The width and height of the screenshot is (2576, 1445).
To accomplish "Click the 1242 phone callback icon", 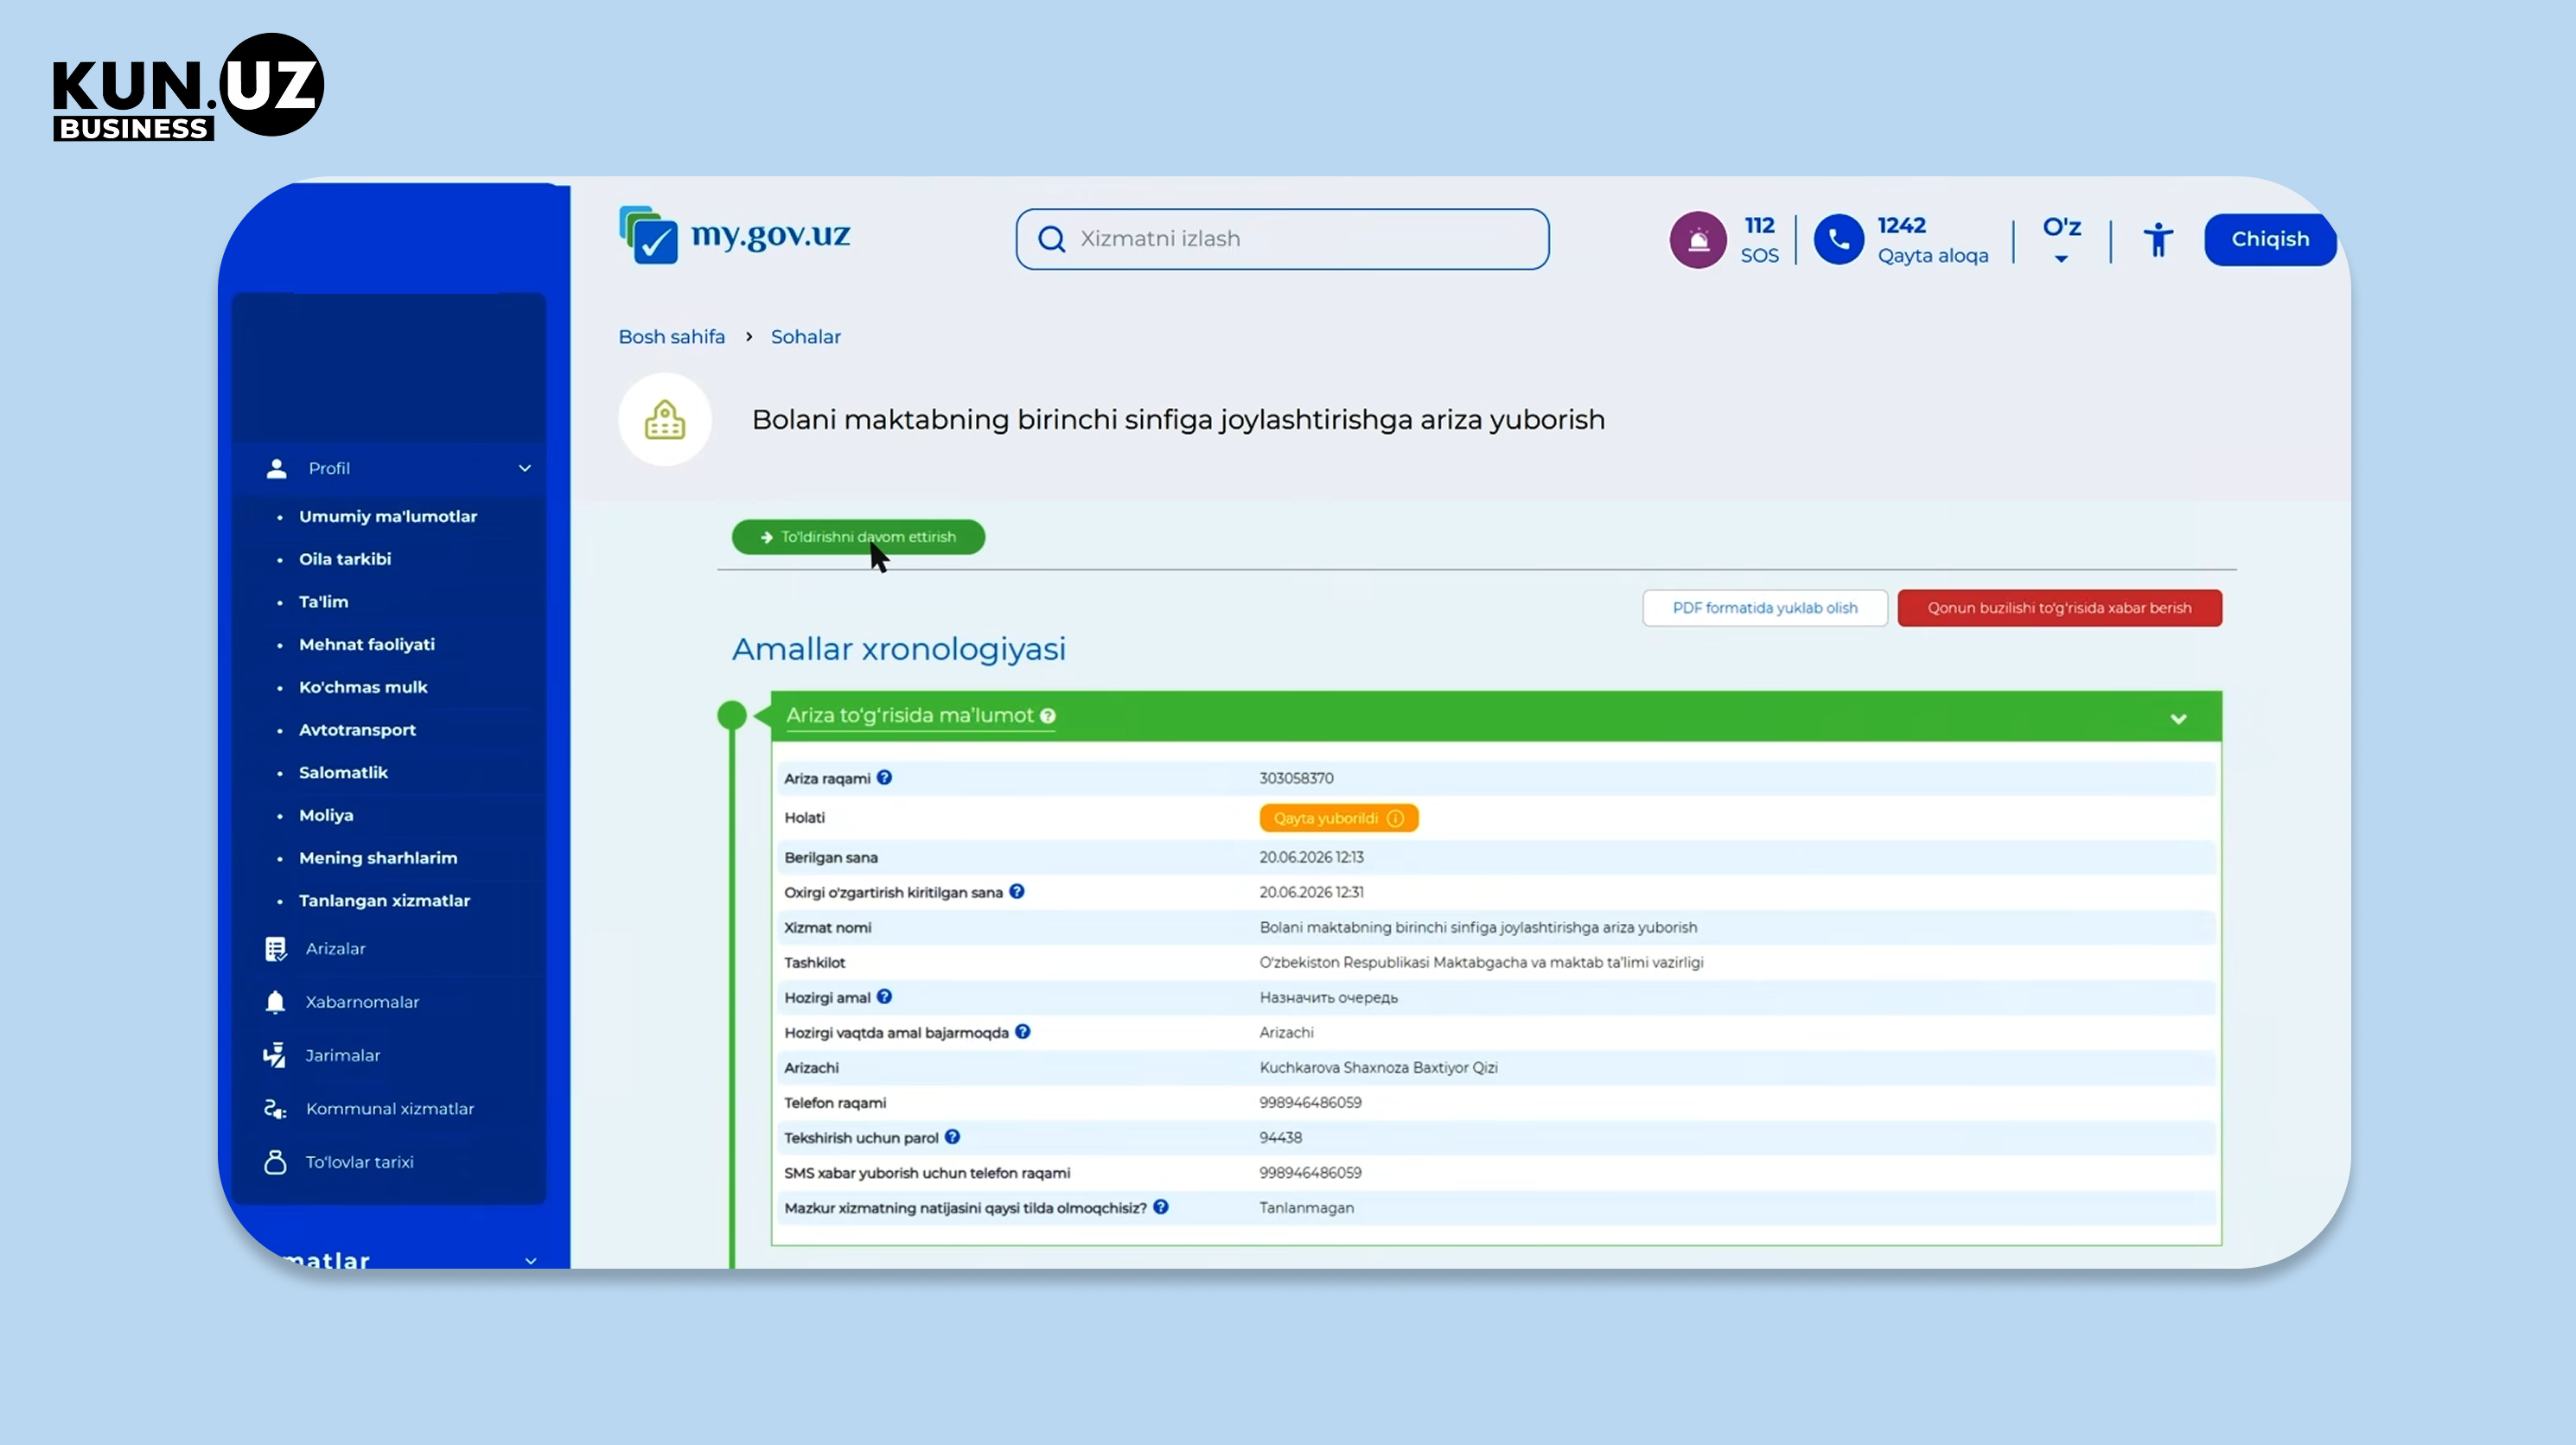I will (x=1838, y=239).
